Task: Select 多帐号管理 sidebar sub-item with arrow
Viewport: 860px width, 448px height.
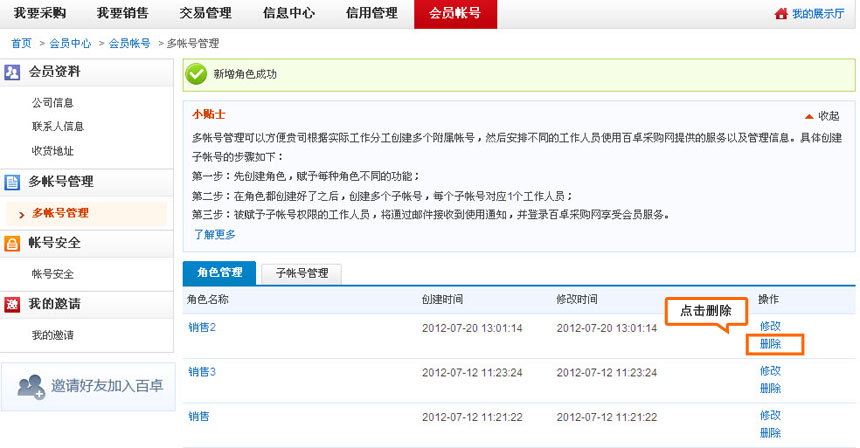Action: 60,213
